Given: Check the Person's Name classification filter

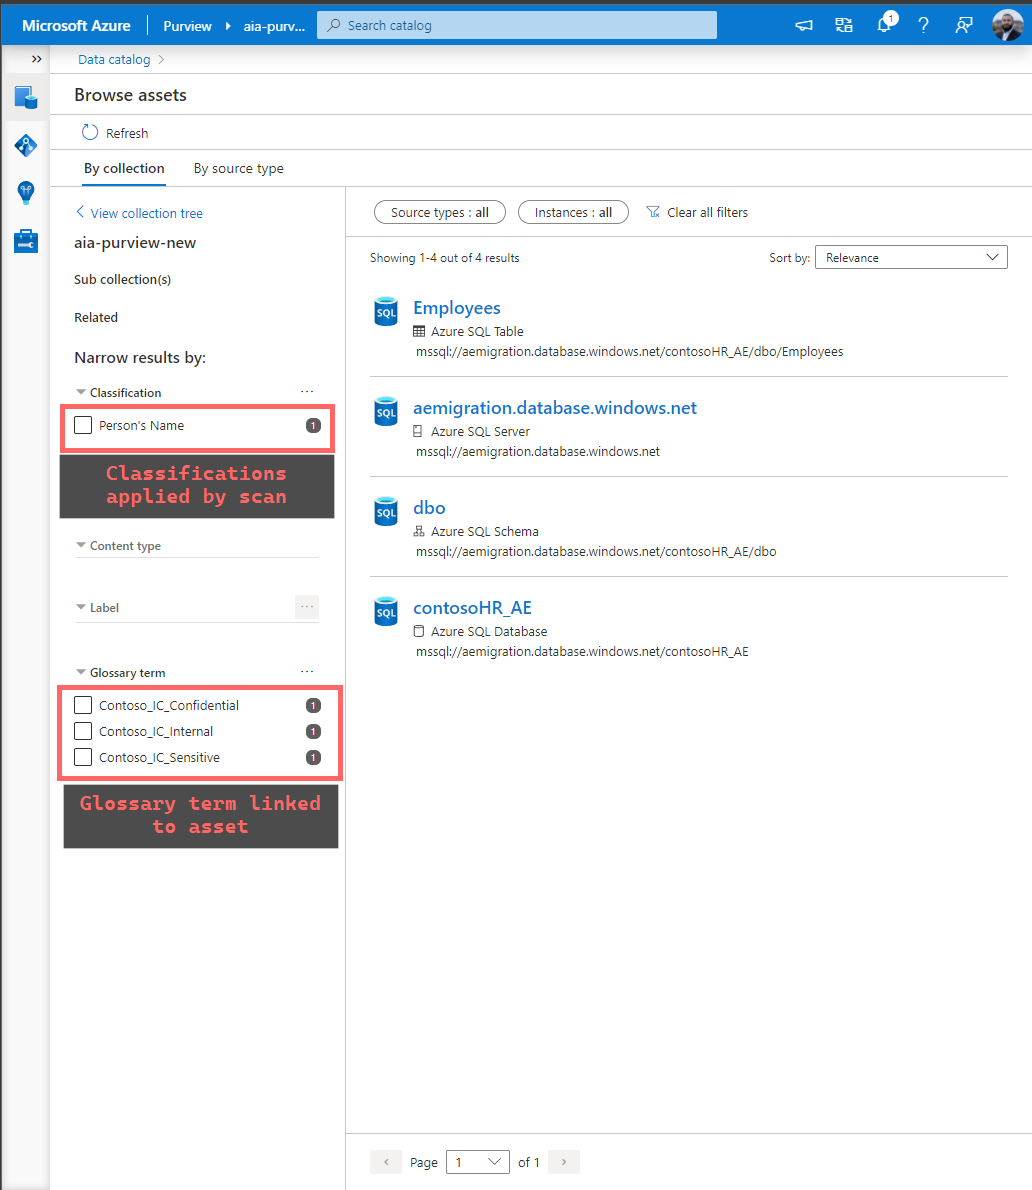Looking at the screenshot, I should pyautogui.click(x=83, y=425).
